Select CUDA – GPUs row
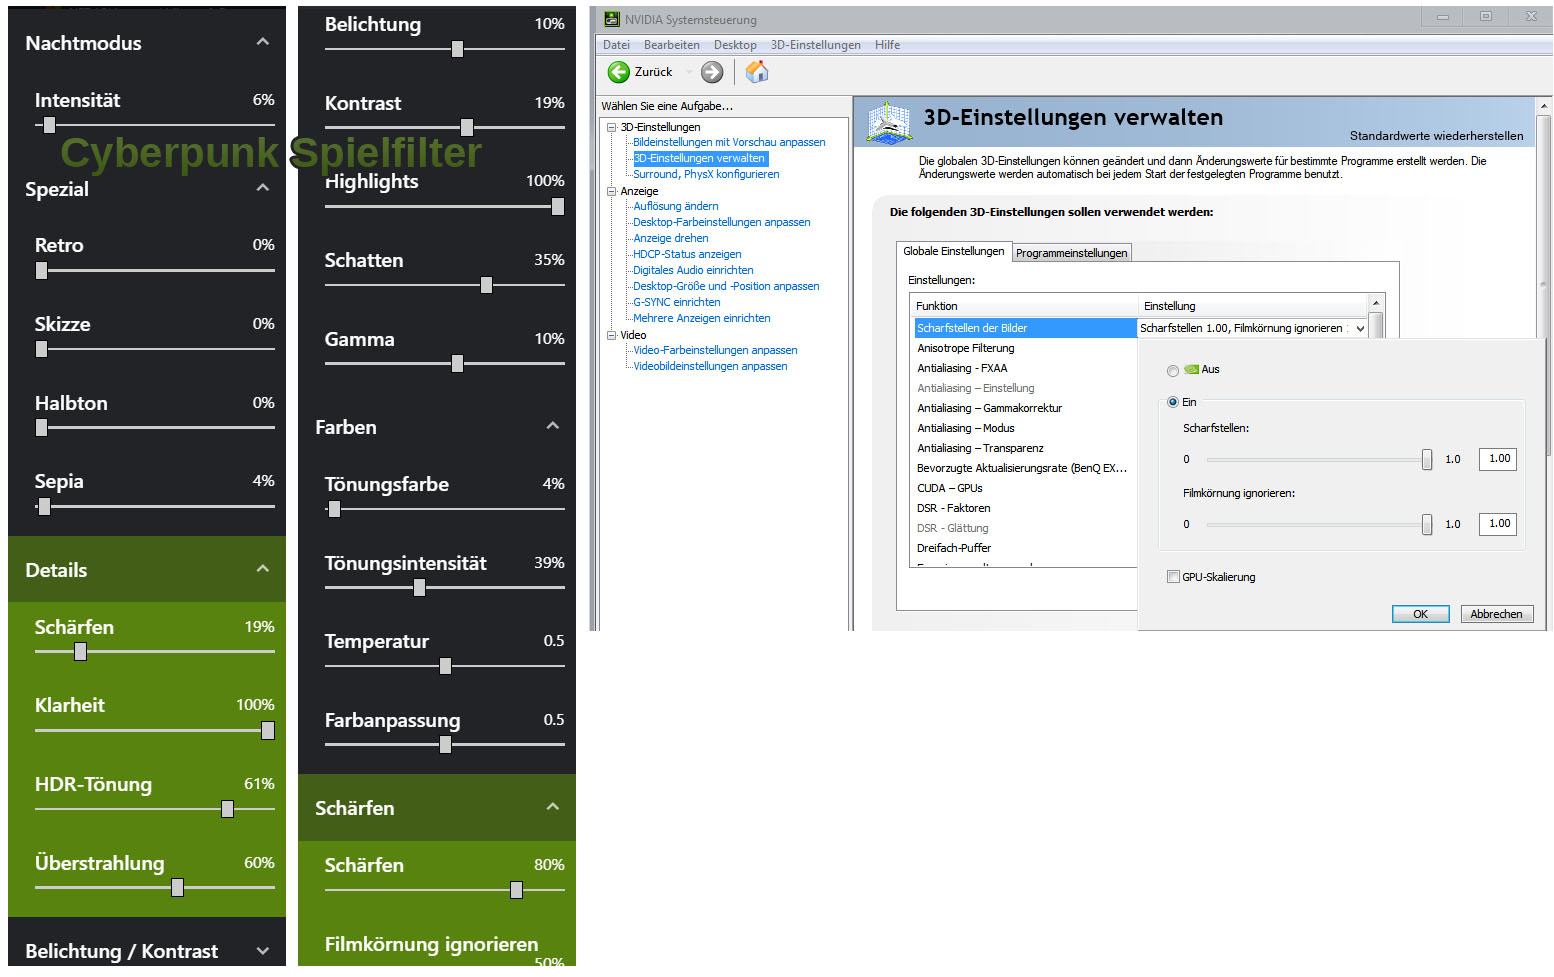This screenshot has width=1554, height=977. 1025,488
